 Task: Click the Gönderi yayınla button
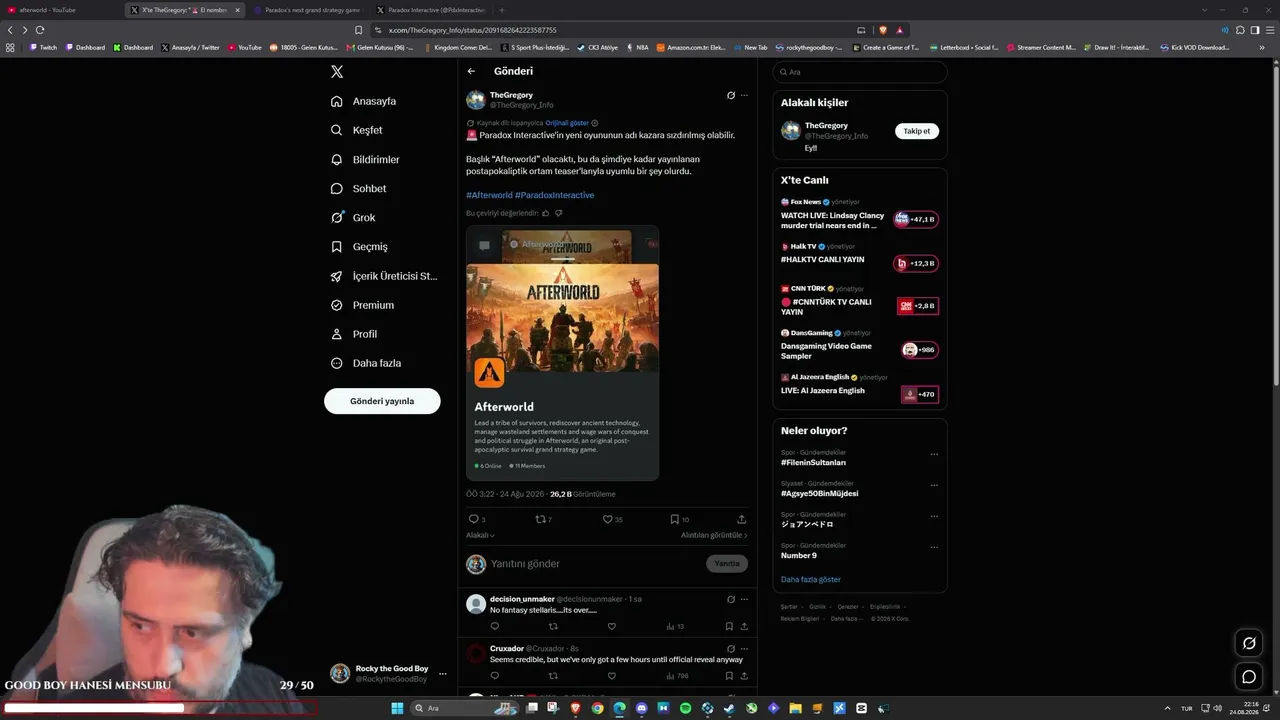pos(382,401)
